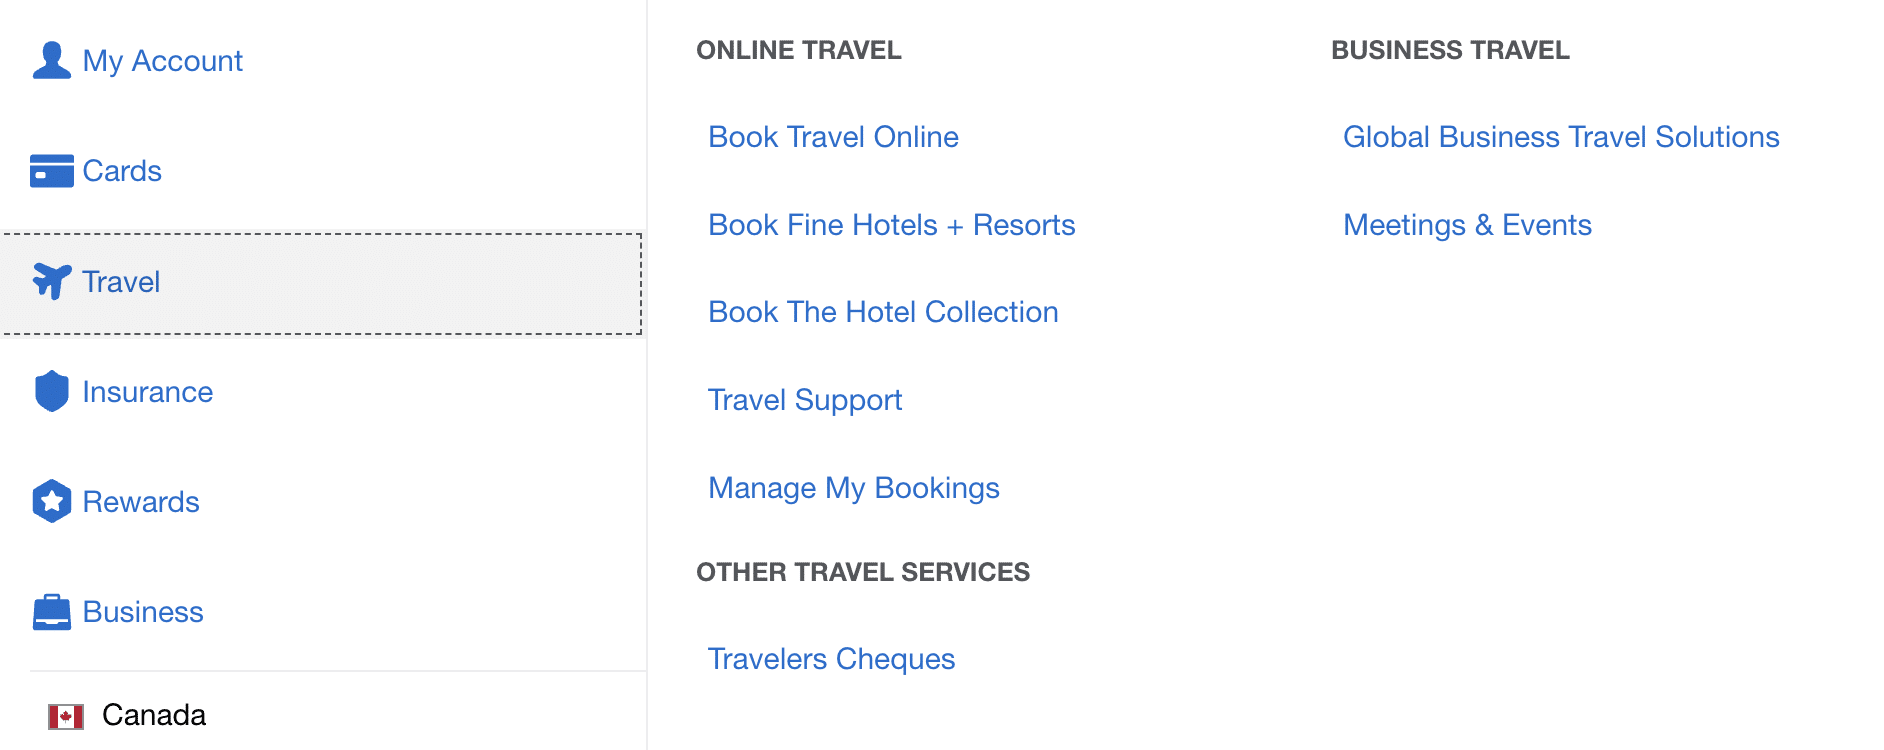Click the Business briefcase icon
The height and width of the screenshot is (750, 1884).
tap(52, 612)
